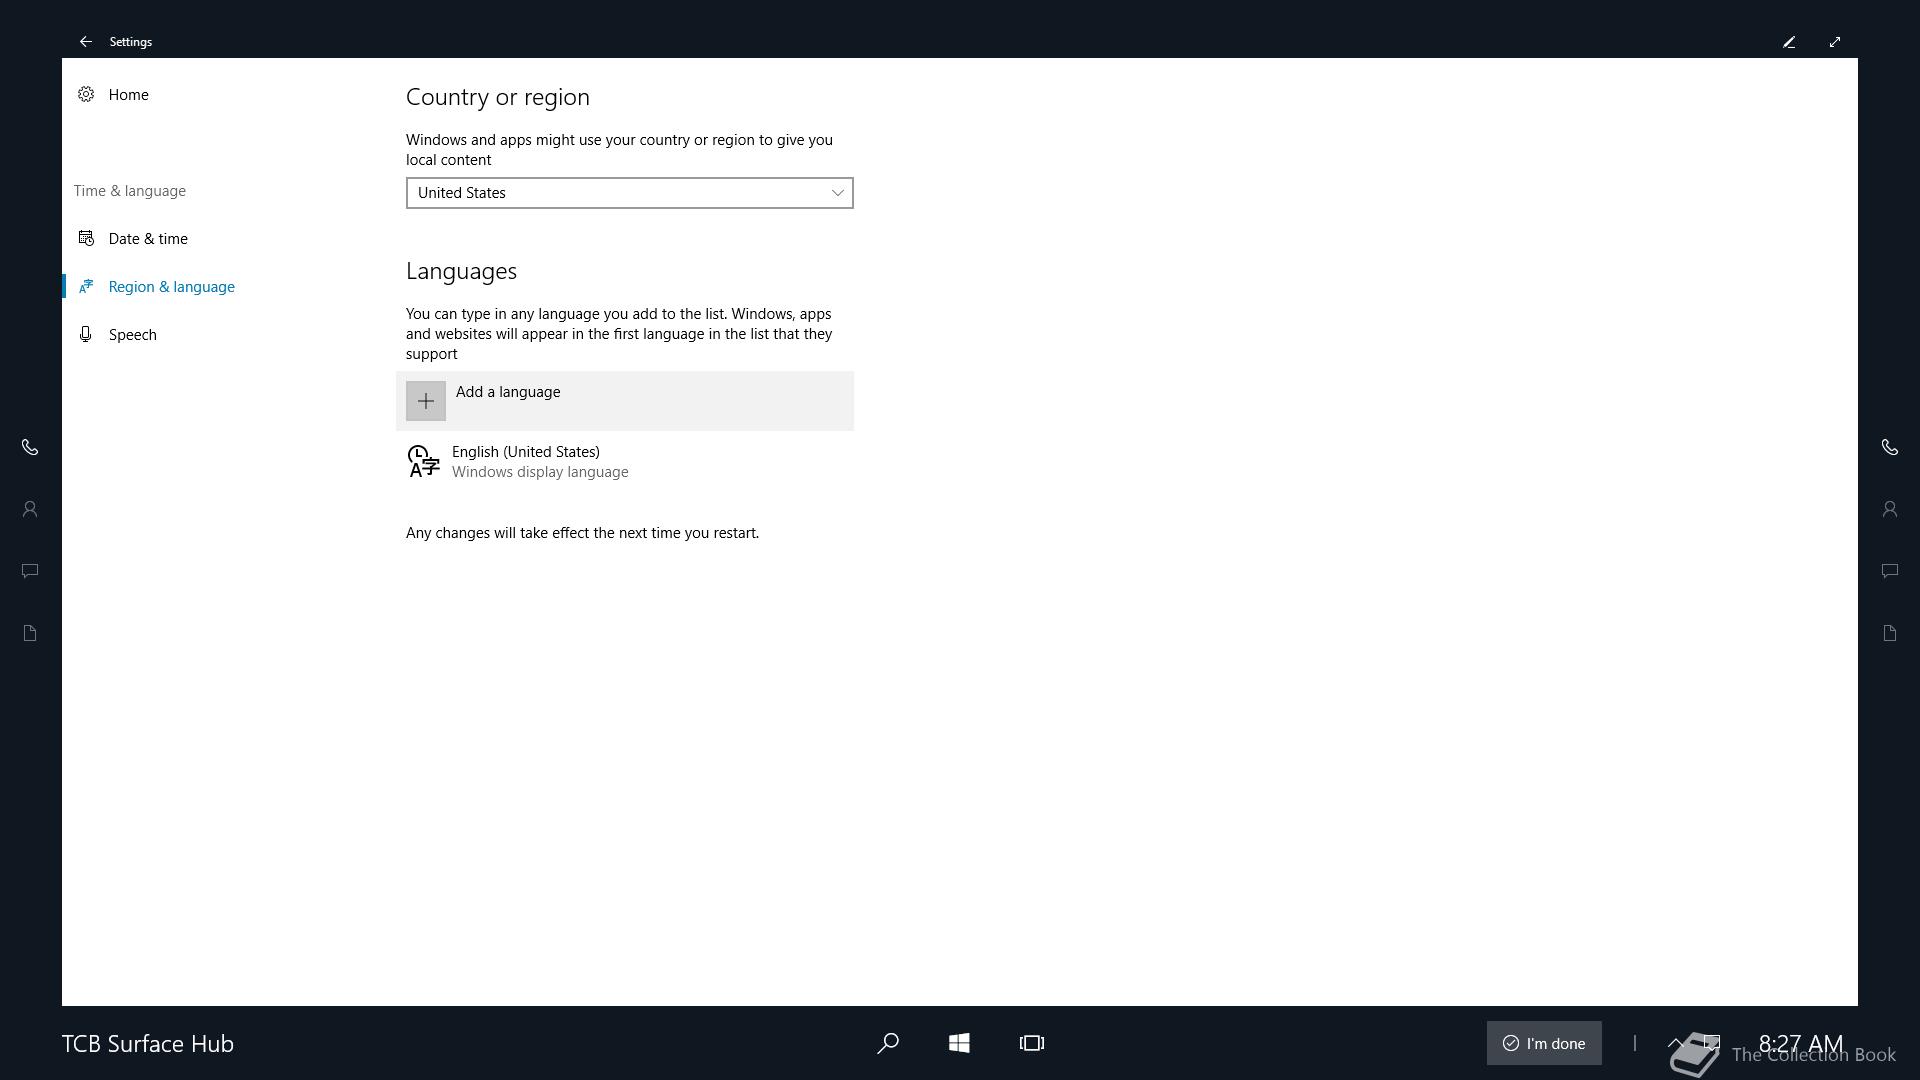The image size is (1920, 1080).
Task: Open the People icon on the right edge
Action: click(1890, 509)
